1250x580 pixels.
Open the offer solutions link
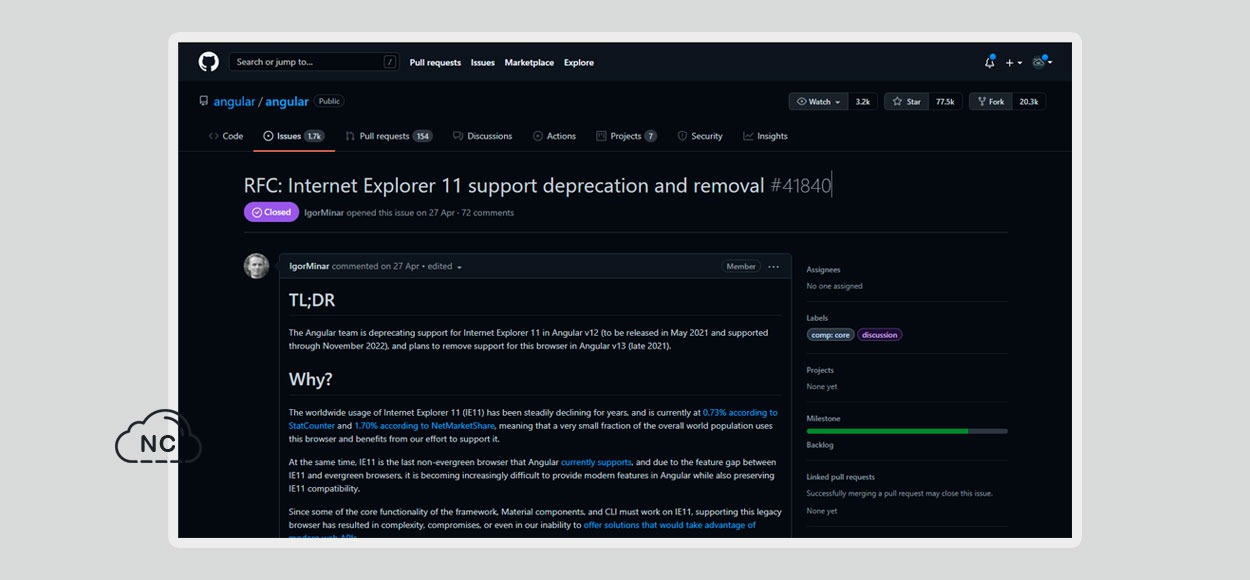[x=670, y=525]
